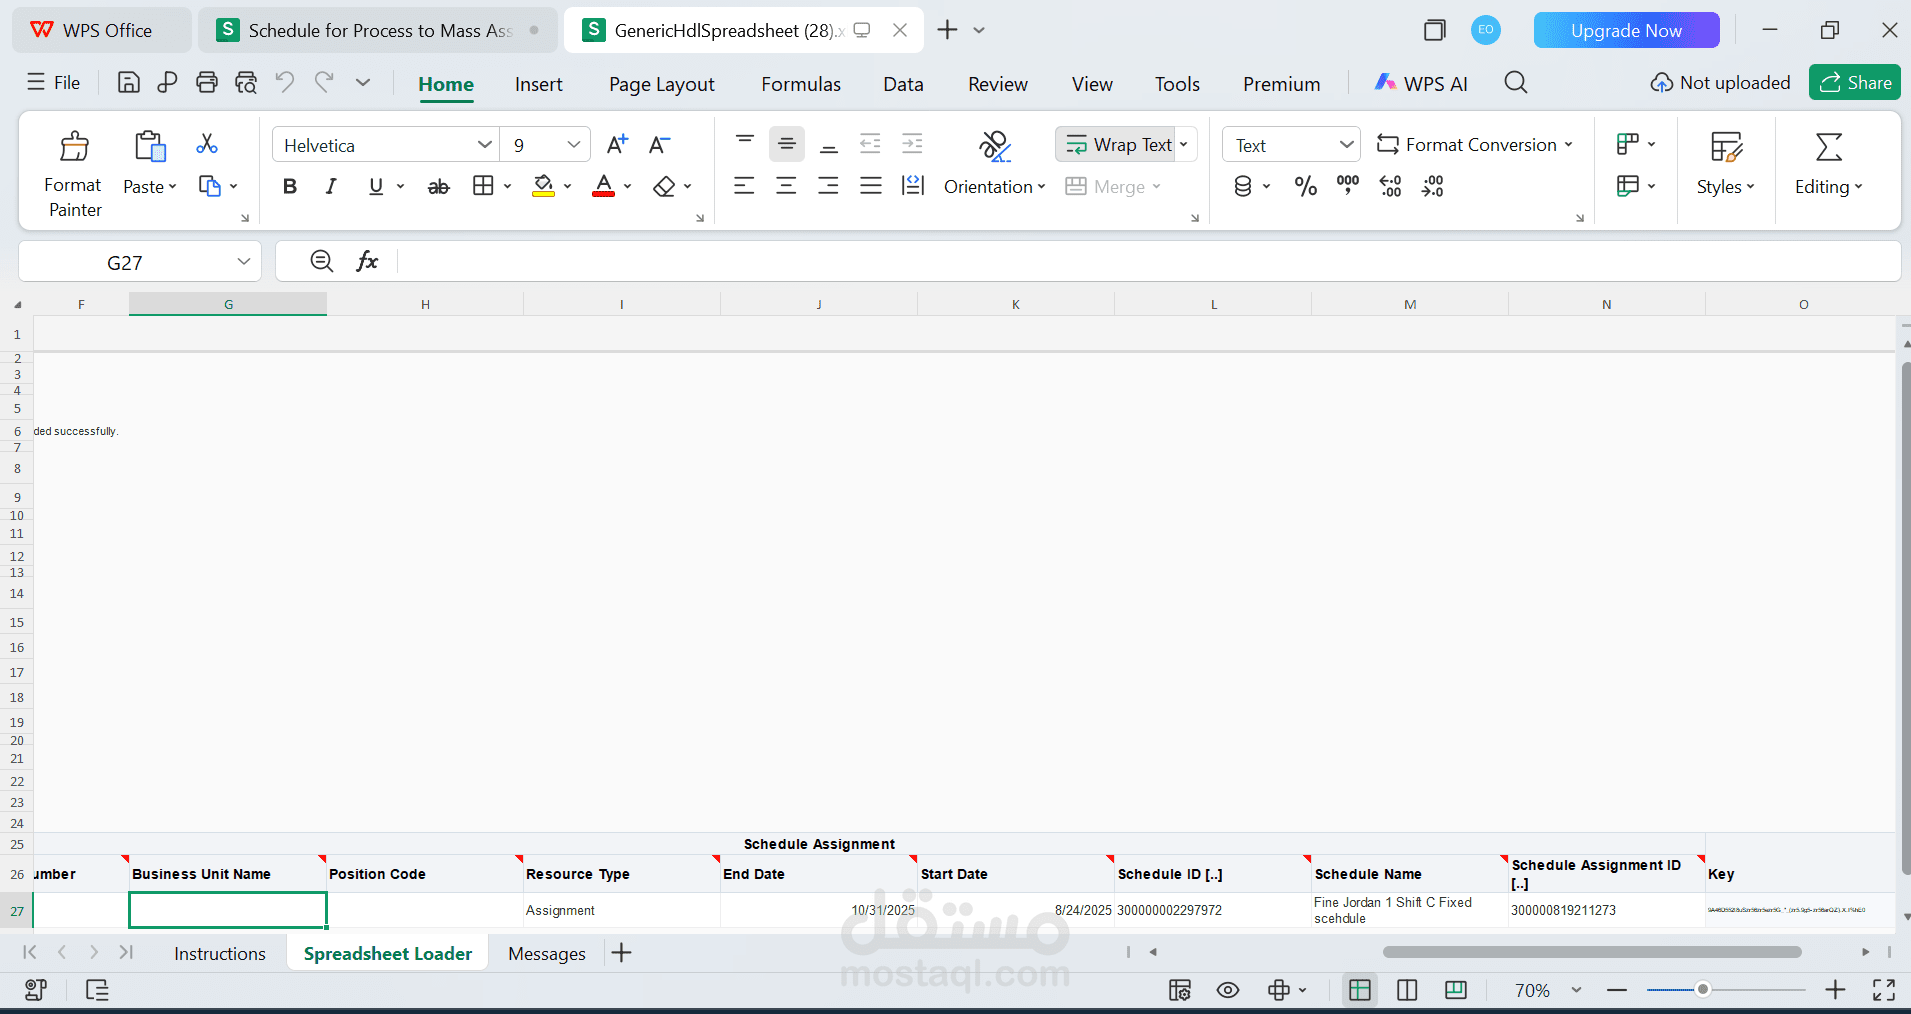
Task: Decrease font size with A- icon
Action: point(659,145)
